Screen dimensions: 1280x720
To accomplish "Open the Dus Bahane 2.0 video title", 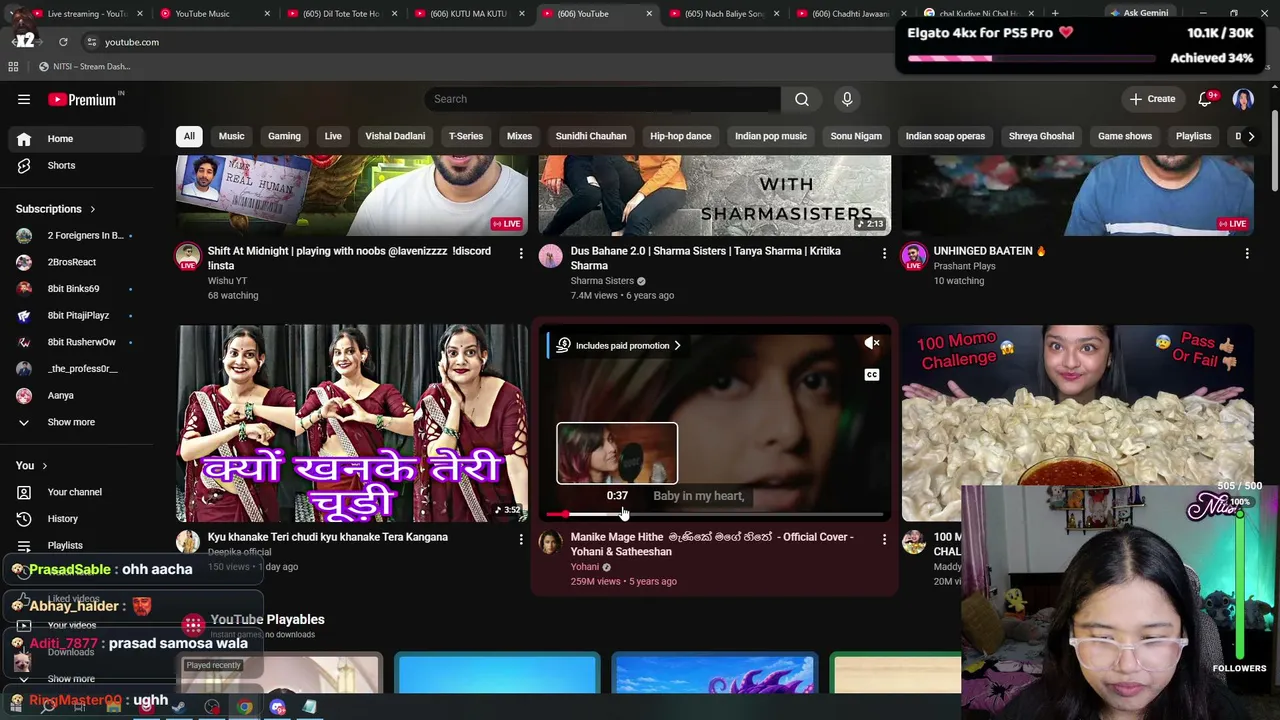I will pyautogui.click(x=705, y=258).
